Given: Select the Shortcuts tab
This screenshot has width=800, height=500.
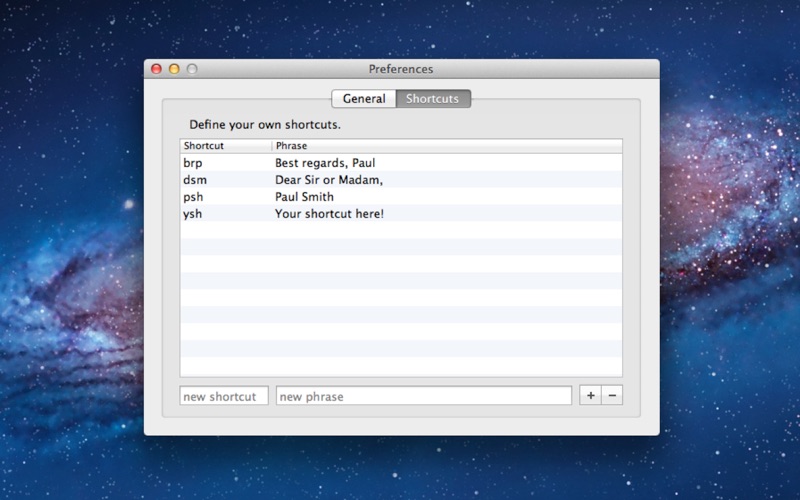Looking at the screenshot, I should point(433,99).
